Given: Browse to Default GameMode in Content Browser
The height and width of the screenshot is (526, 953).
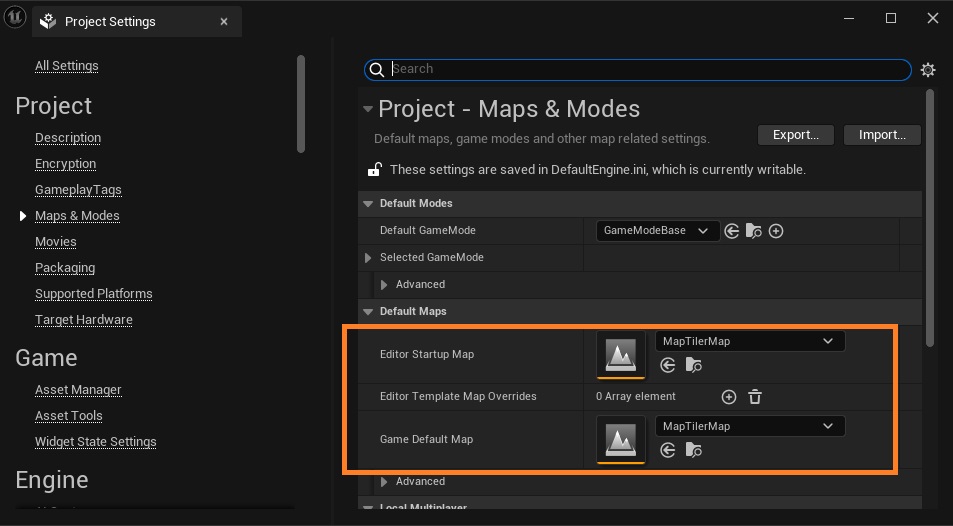Looking at the screenshot, I should coord(754,231).
